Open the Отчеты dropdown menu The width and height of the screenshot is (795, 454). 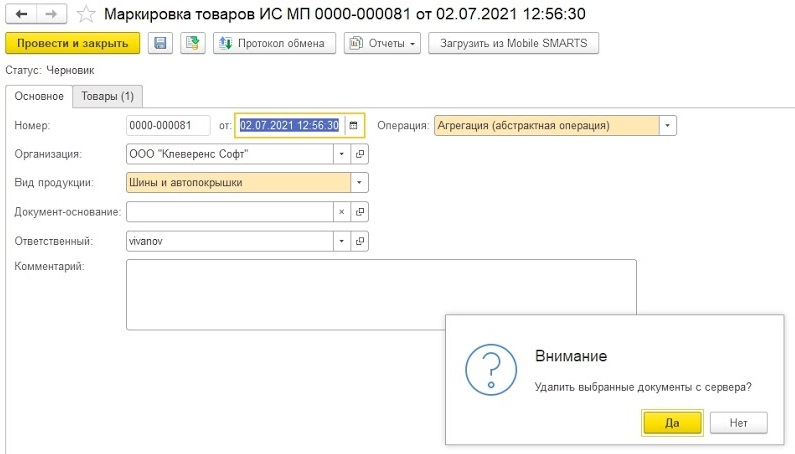[x=382, y=43]
